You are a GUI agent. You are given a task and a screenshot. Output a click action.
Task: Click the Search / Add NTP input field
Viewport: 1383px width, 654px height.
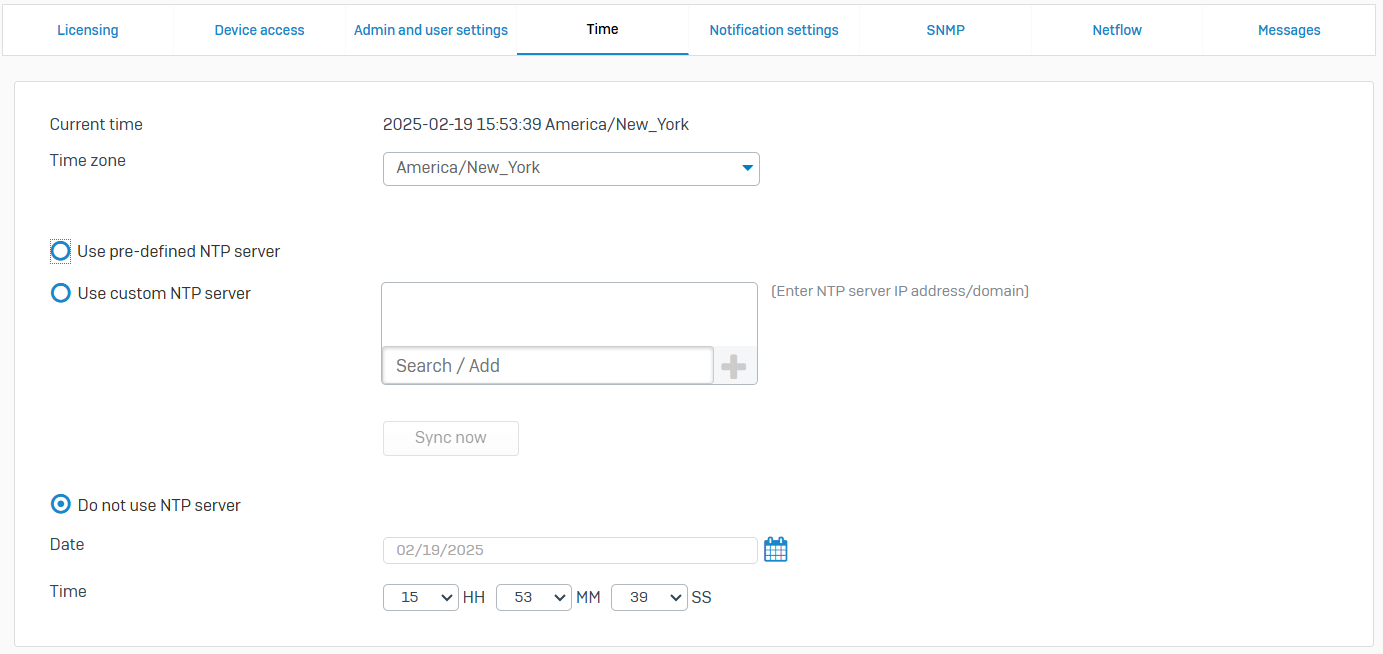[x=547, y=366]
